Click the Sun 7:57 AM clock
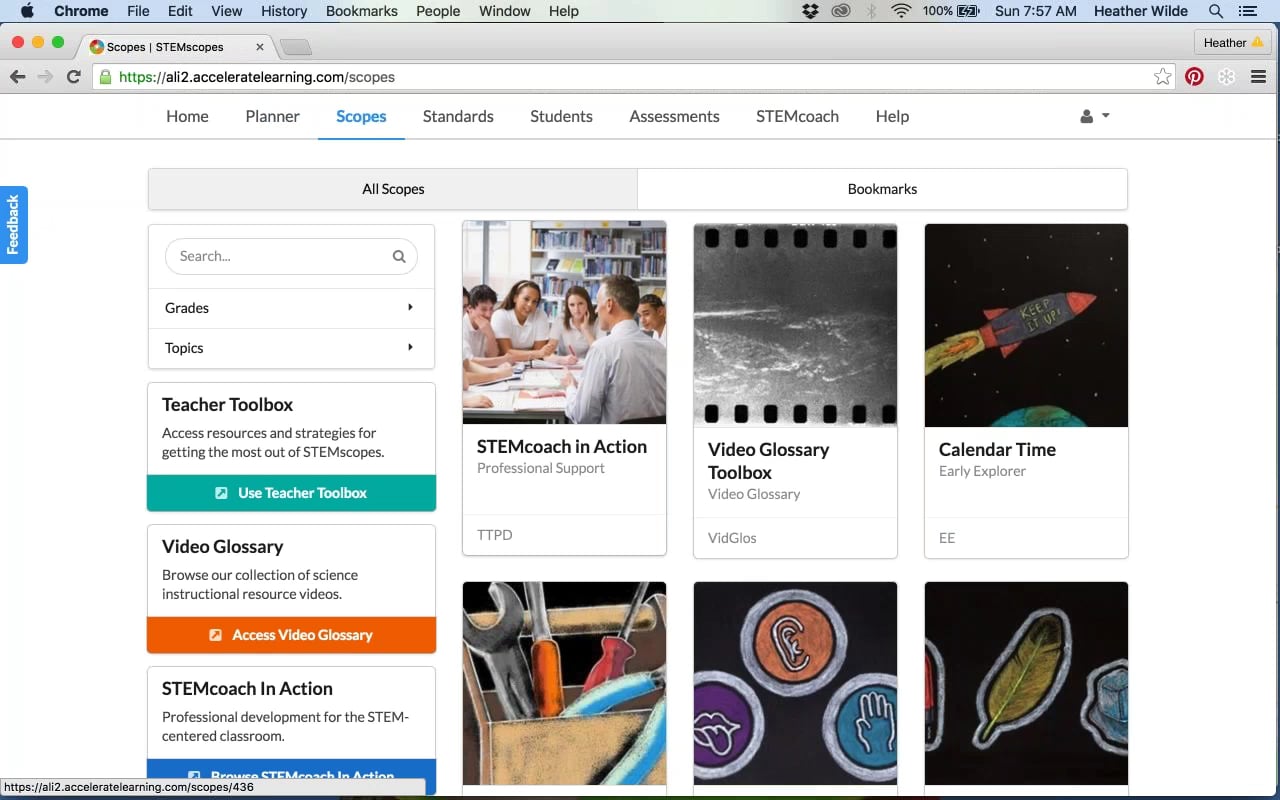The image size is (1280, 800). point(1036,11)
